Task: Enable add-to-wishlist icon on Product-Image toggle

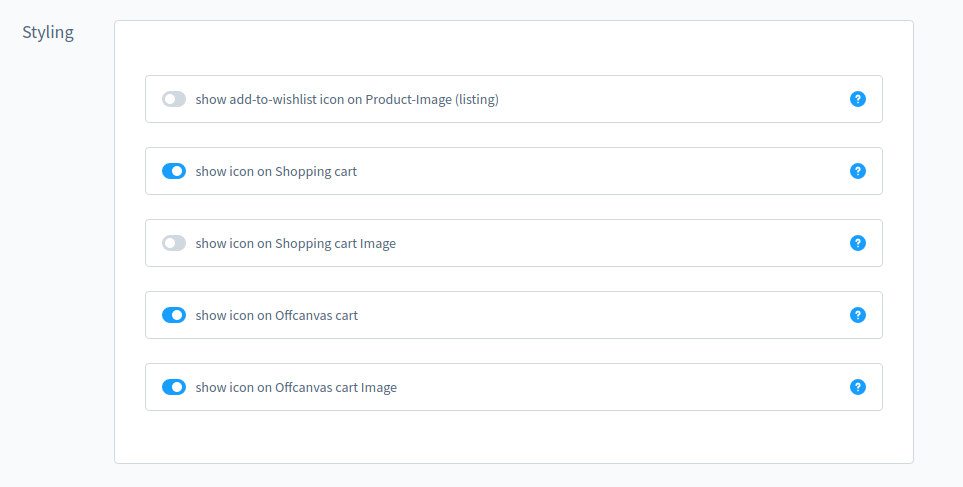Action: point(174,99)
